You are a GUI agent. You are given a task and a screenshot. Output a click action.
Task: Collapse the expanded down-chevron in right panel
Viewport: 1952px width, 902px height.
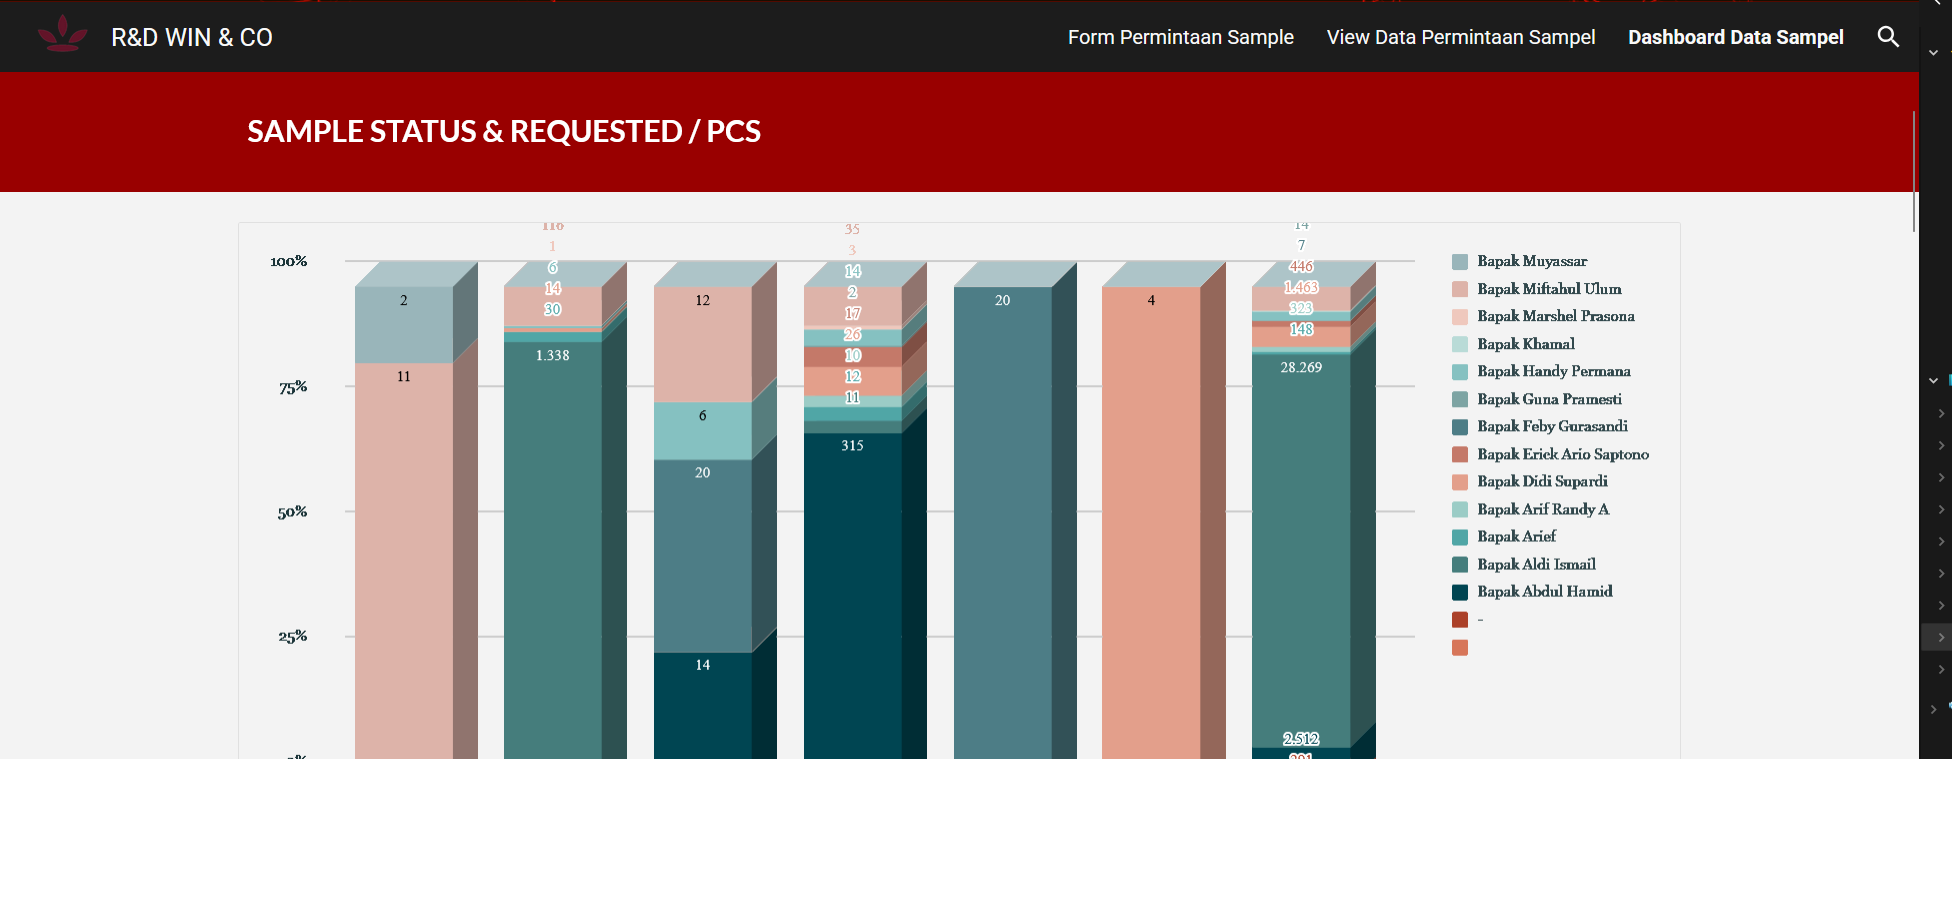pyautogui.click(x=1933, y=380)
